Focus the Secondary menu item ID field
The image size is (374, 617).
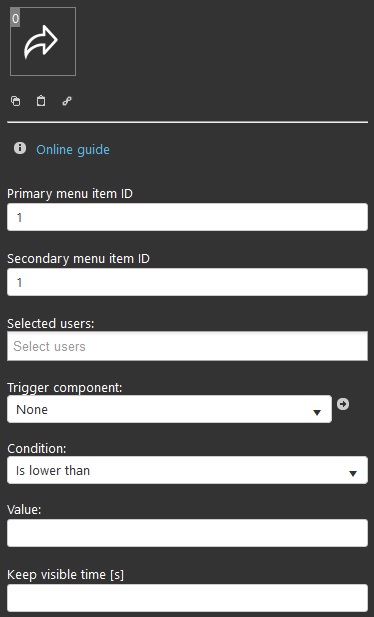tap(187, 282)
